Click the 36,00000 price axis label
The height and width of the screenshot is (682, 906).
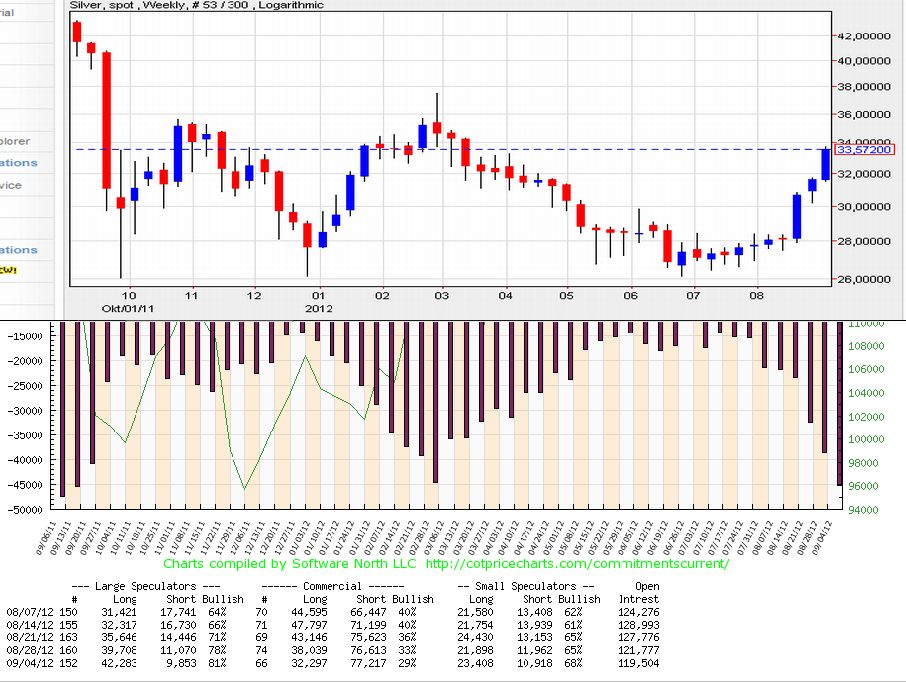click(x=864, y=114)
